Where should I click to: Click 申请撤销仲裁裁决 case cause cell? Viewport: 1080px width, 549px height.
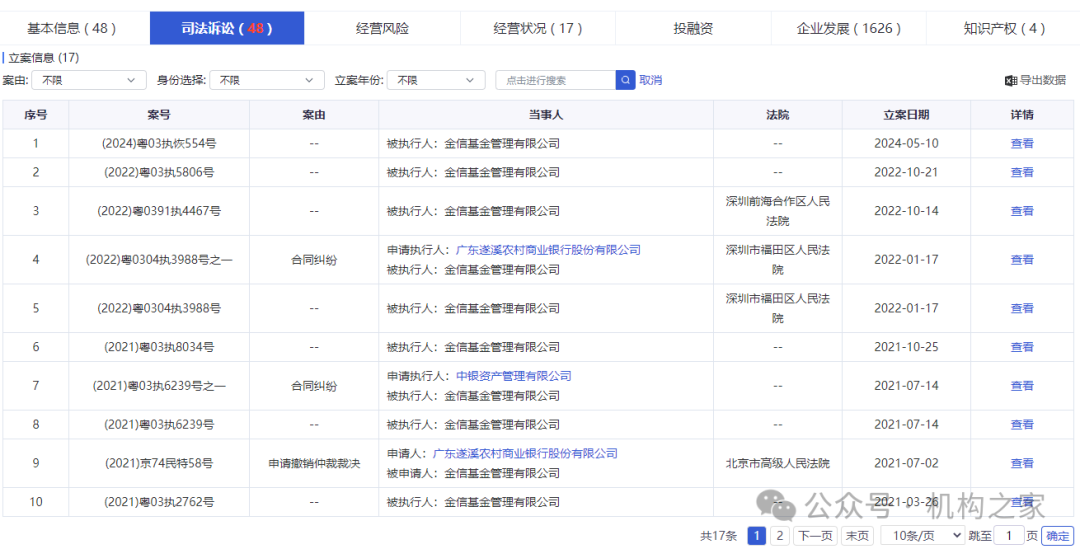click(313, 463)
